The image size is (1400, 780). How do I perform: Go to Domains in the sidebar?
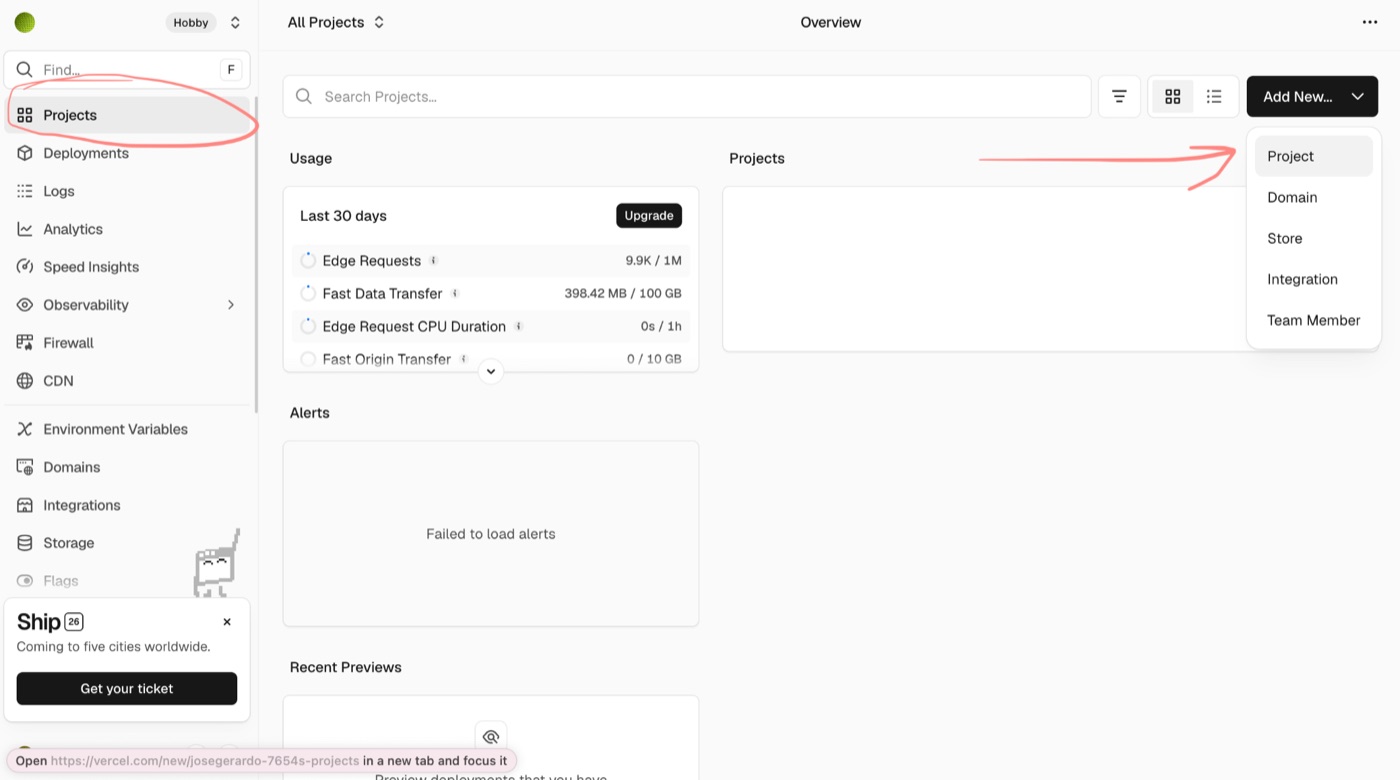(128, 467)
